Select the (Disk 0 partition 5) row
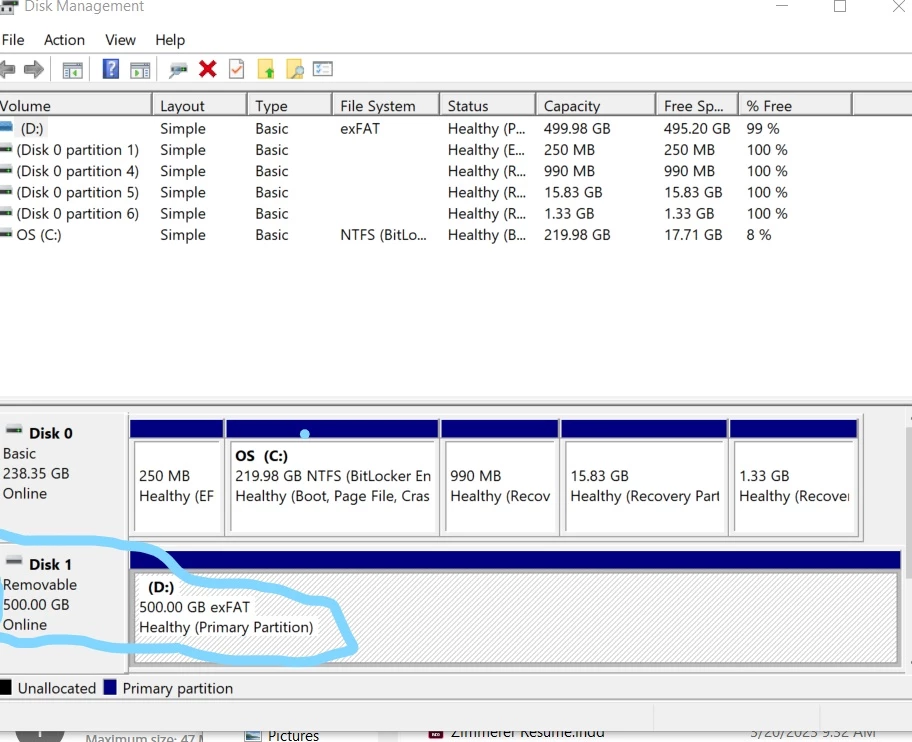 426,192
